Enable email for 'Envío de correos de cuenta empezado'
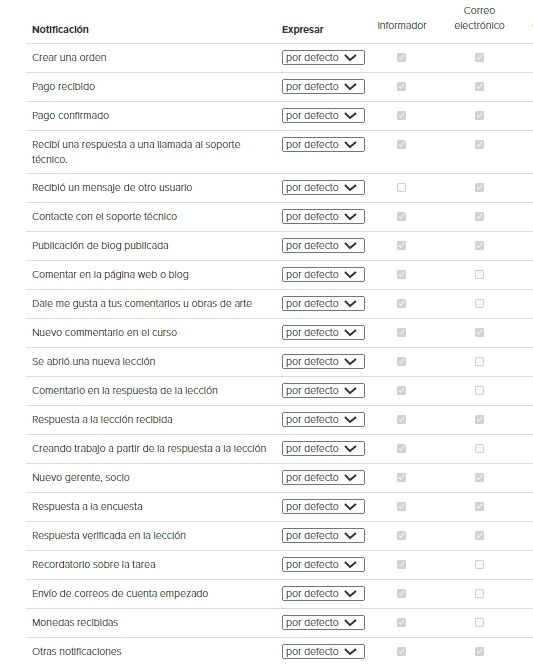The width and height of the screenshot is (533, 671). [x=479, y=594]
